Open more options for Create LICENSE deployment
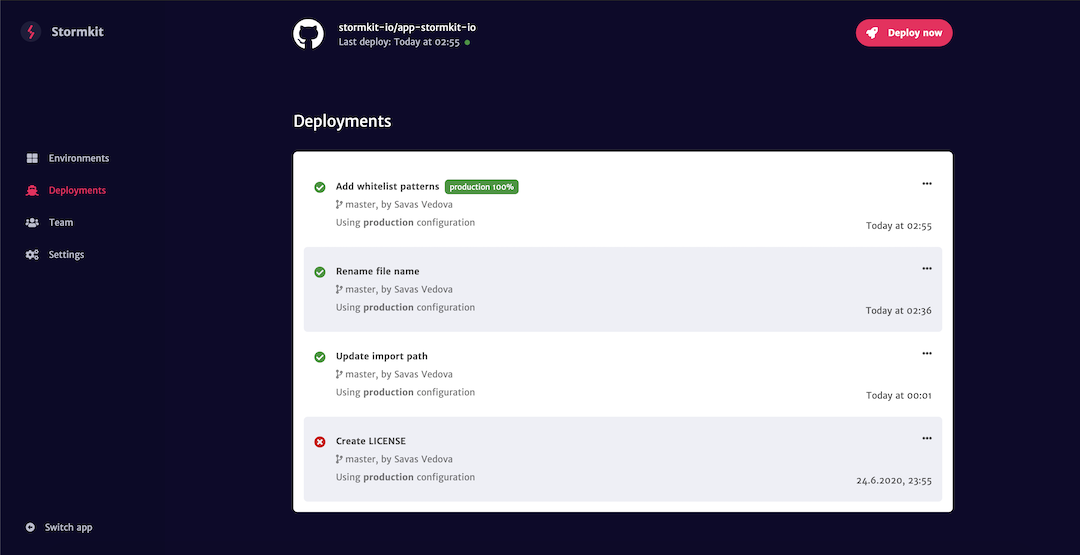 point(926,438)
